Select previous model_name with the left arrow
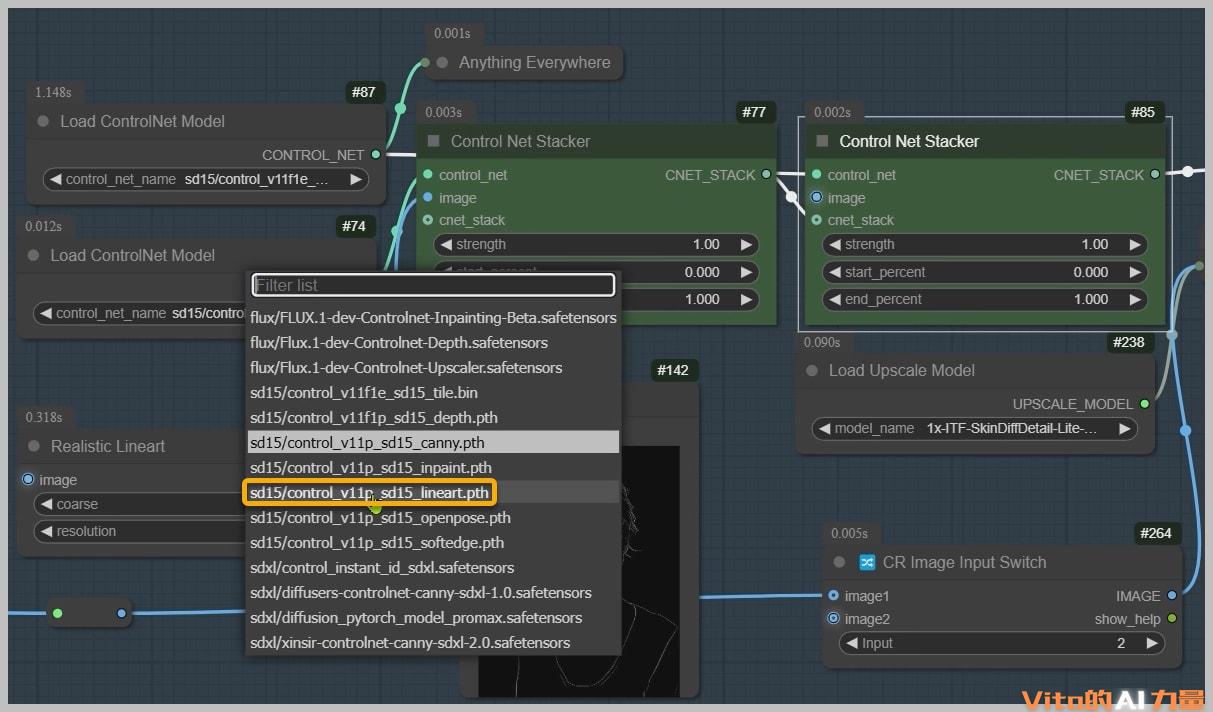1213x712 pixels. click(824, 428)
